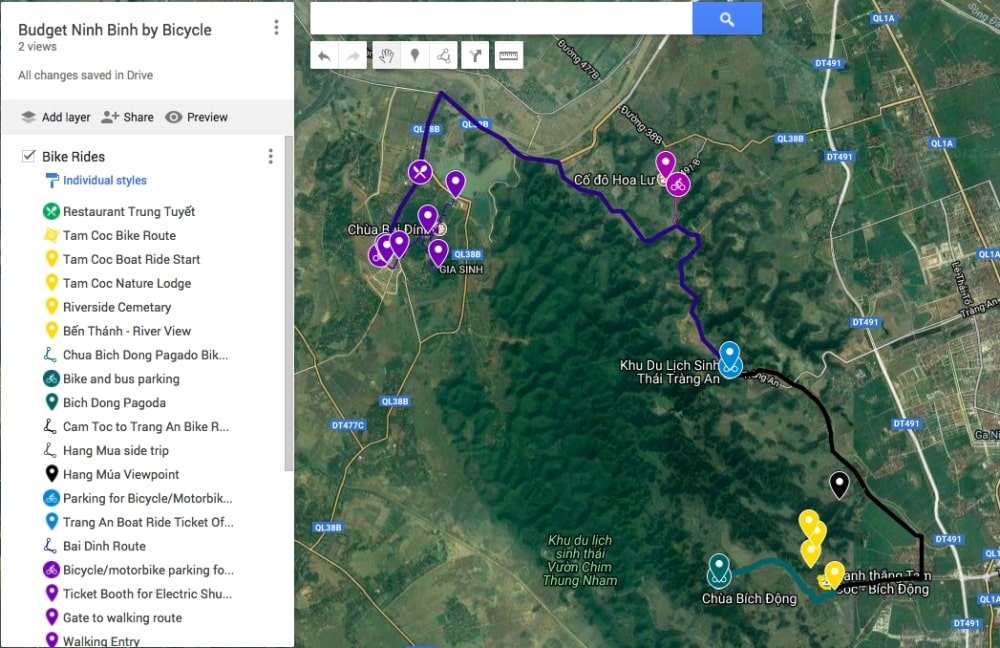Screen dimensions: 1000x648
Task: Click the undo arrow in the map toolbar
Action: [324, 55]
